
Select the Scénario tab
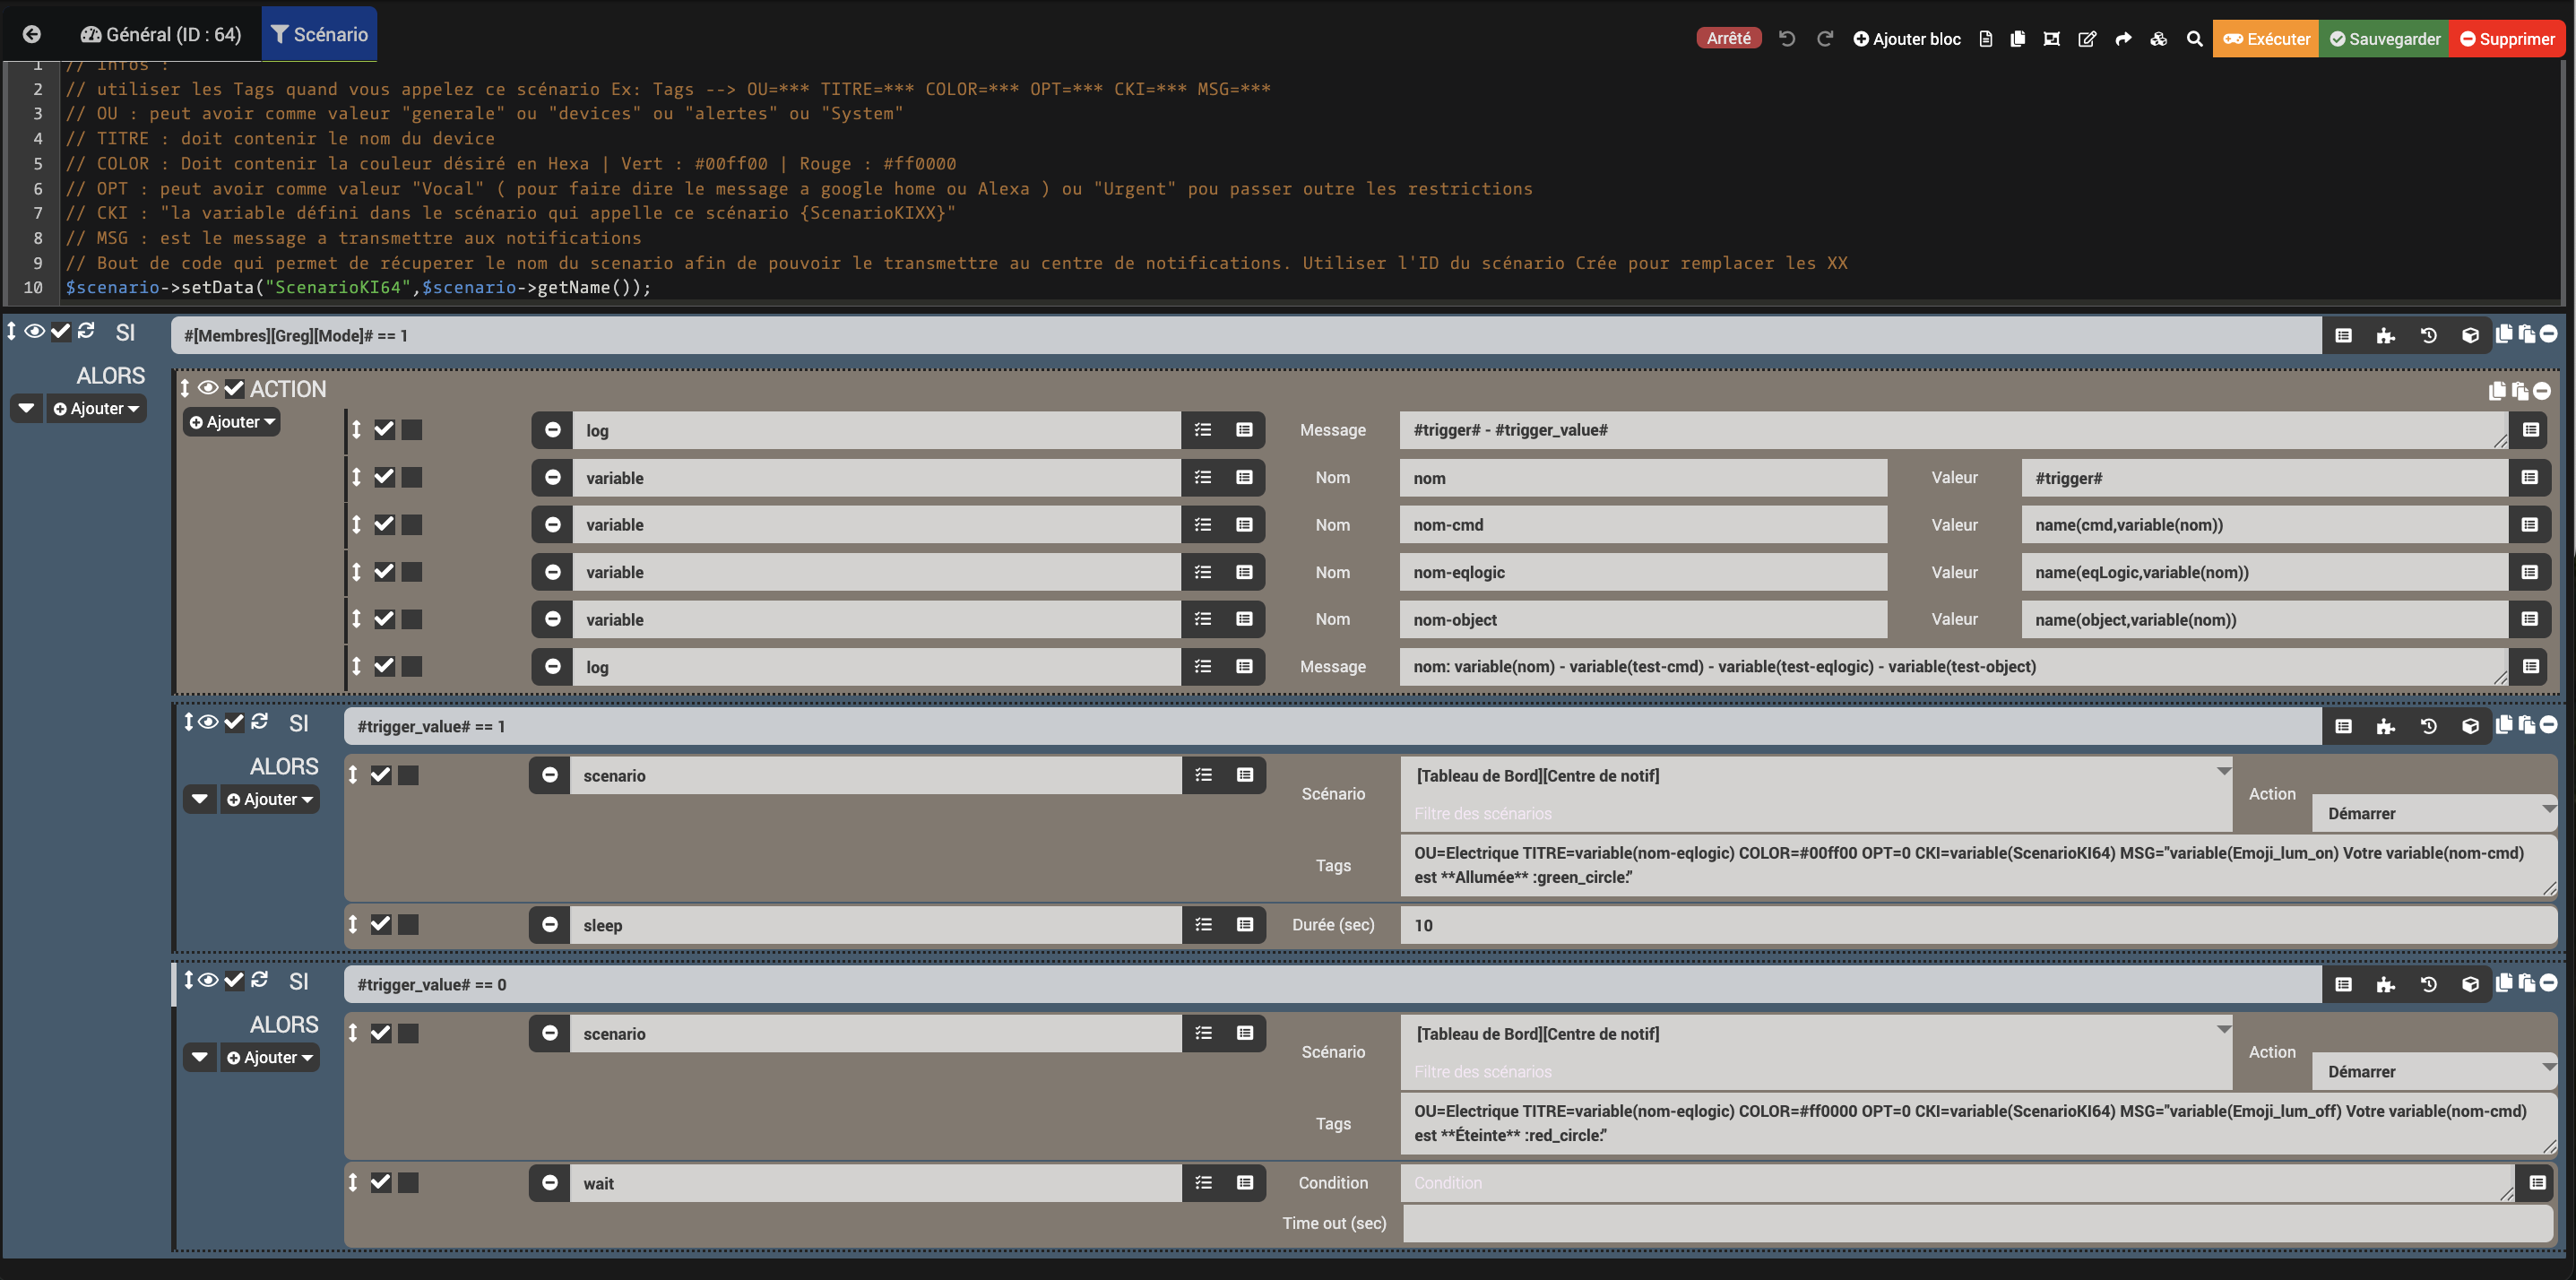tap(319, 34)
